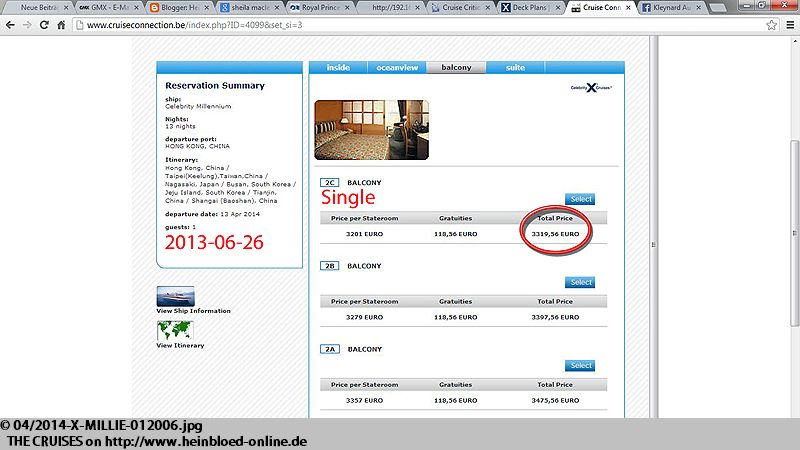Close the Blogger tab
Viewport: 800px width, 450px height.
pyautogui.click(x=207, y=8)
